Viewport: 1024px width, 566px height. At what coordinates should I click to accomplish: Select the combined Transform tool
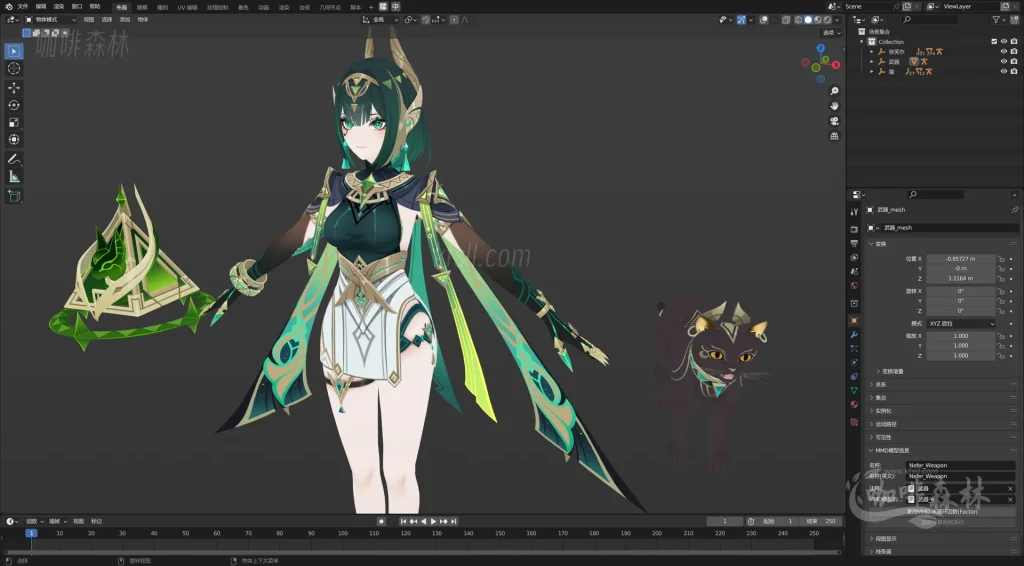(x=14, y=140)
